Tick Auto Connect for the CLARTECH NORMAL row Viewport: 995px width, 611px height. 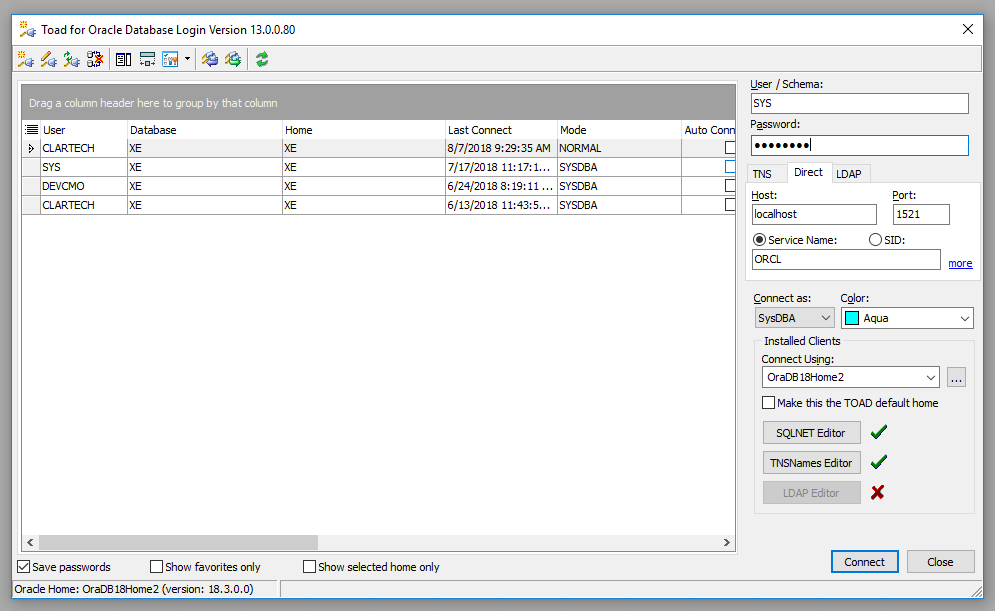tap(730, 148)
